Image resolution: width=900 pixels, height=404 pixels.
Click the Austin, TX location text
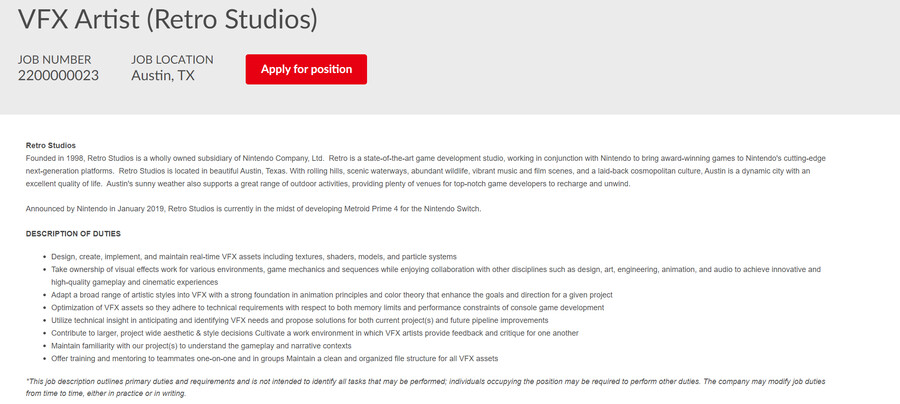tap(163, 76)
